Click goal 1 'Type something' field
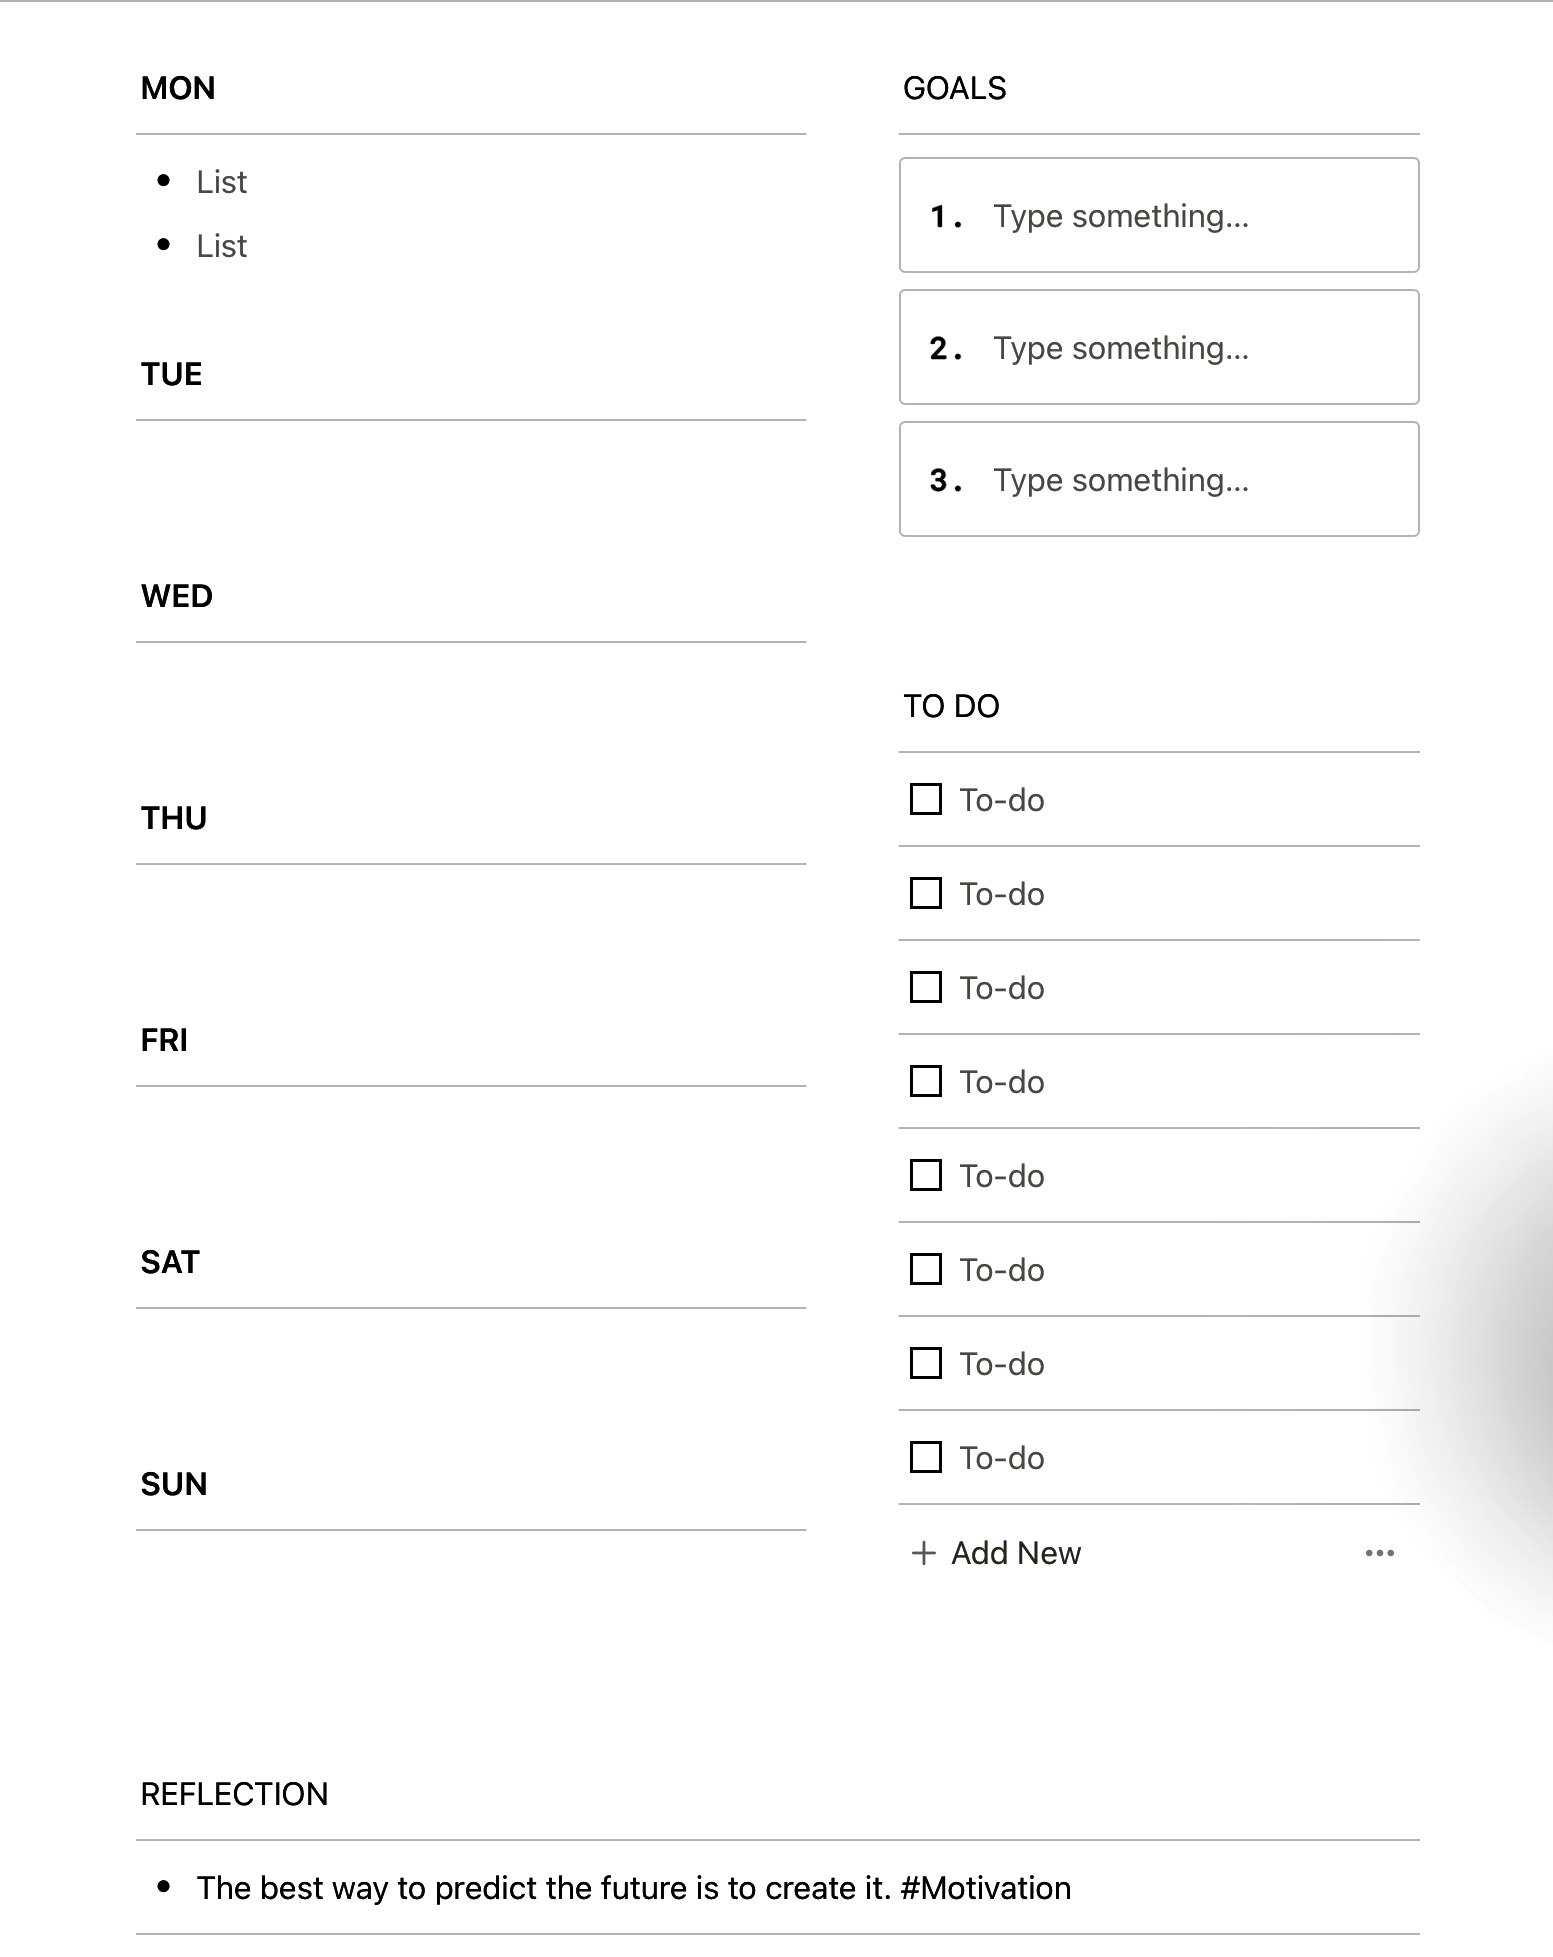1553x1957 pixels. [x=1121, y=215]
